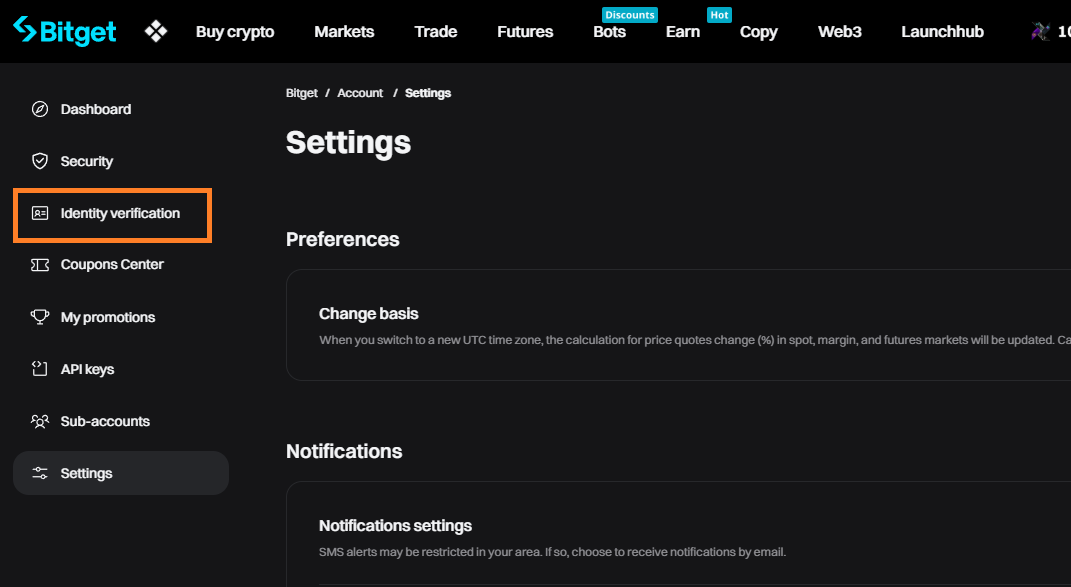The image size is (1071, 587).
Task: Open the Earn menu
Action: tap(683, 31)
